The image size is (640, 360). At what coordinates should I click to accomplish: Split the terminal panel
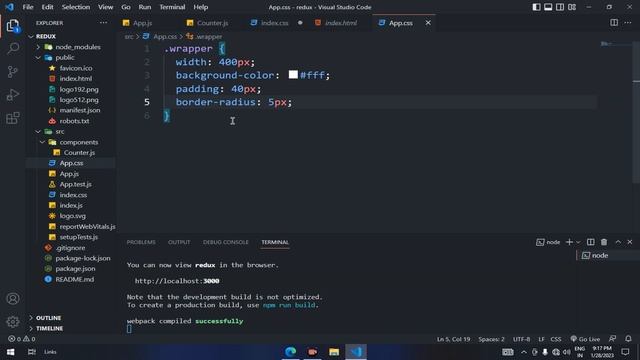tap(591, 242)
